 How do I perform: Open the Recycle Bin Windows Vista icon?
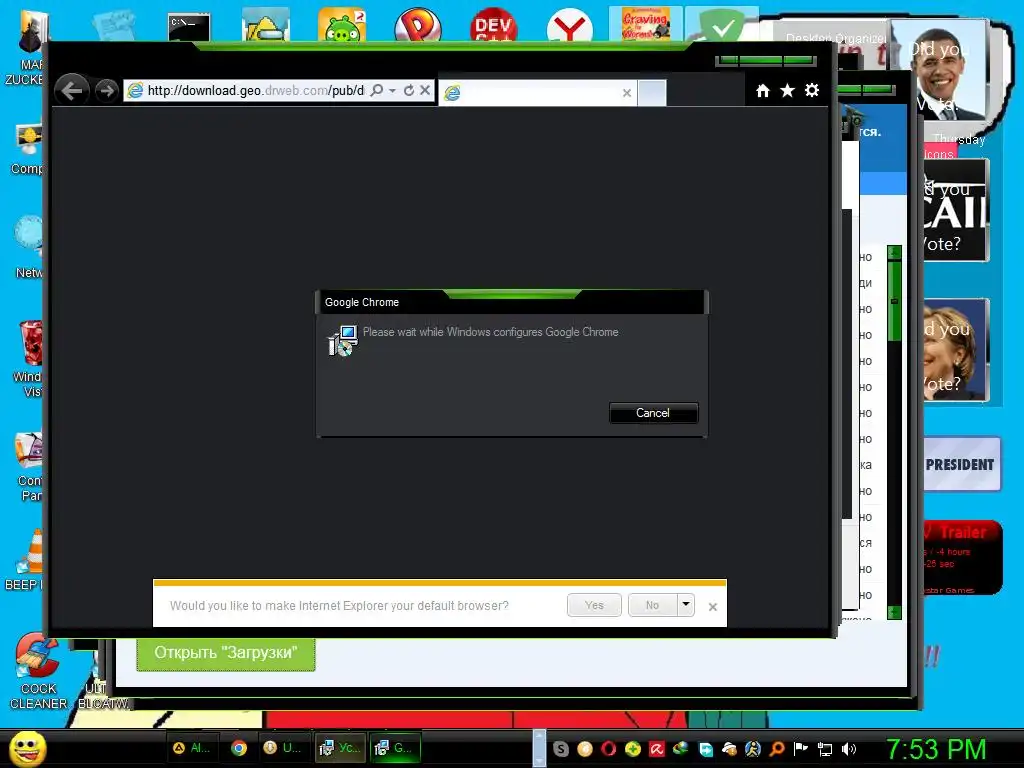coord(29,358)
